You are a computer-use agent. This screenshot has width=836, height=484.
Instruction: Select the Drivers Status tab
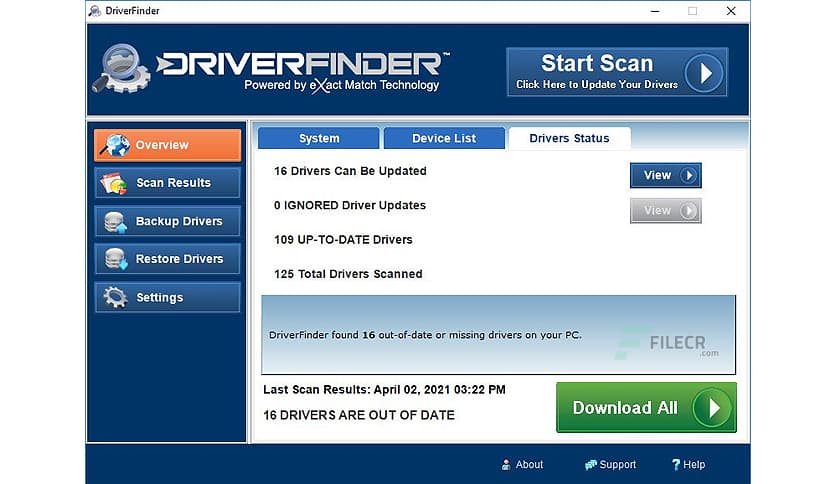click(x=569, y=138)
